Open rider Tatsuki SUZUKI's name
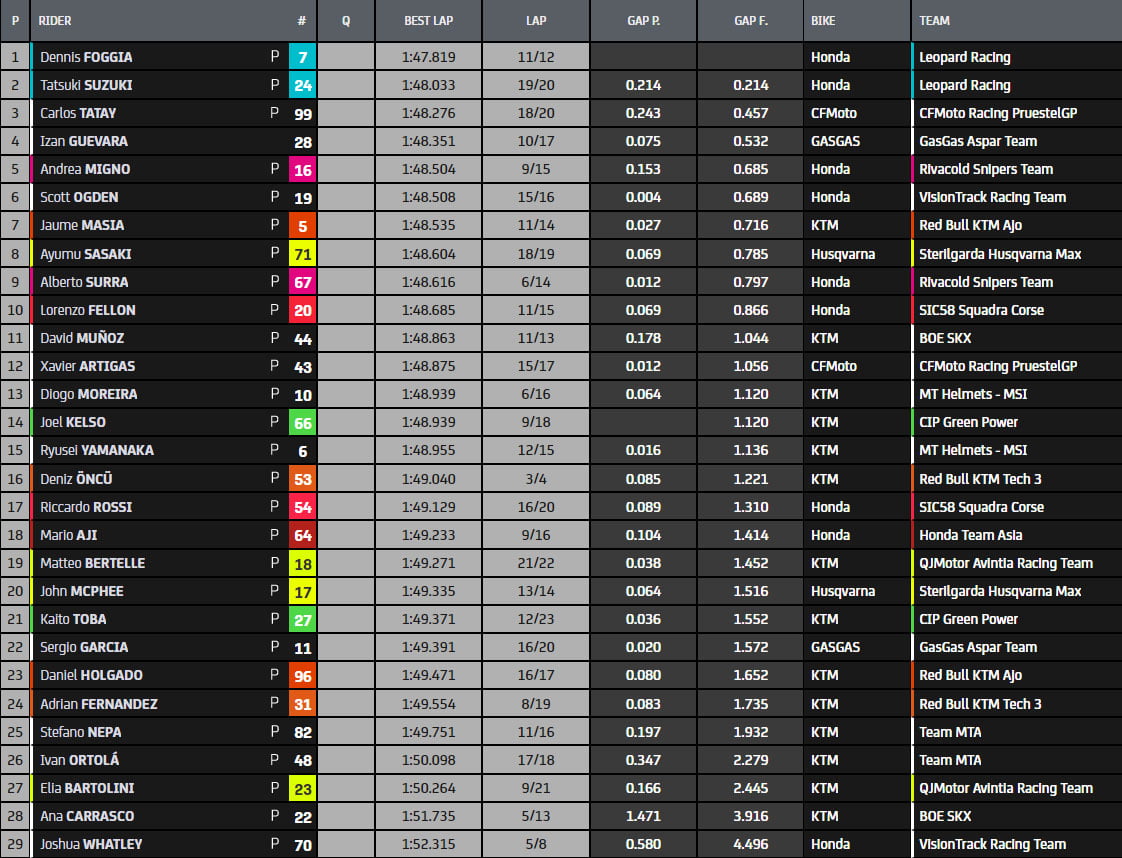Screen dimensions: 1122x858 tap(86, 85)
